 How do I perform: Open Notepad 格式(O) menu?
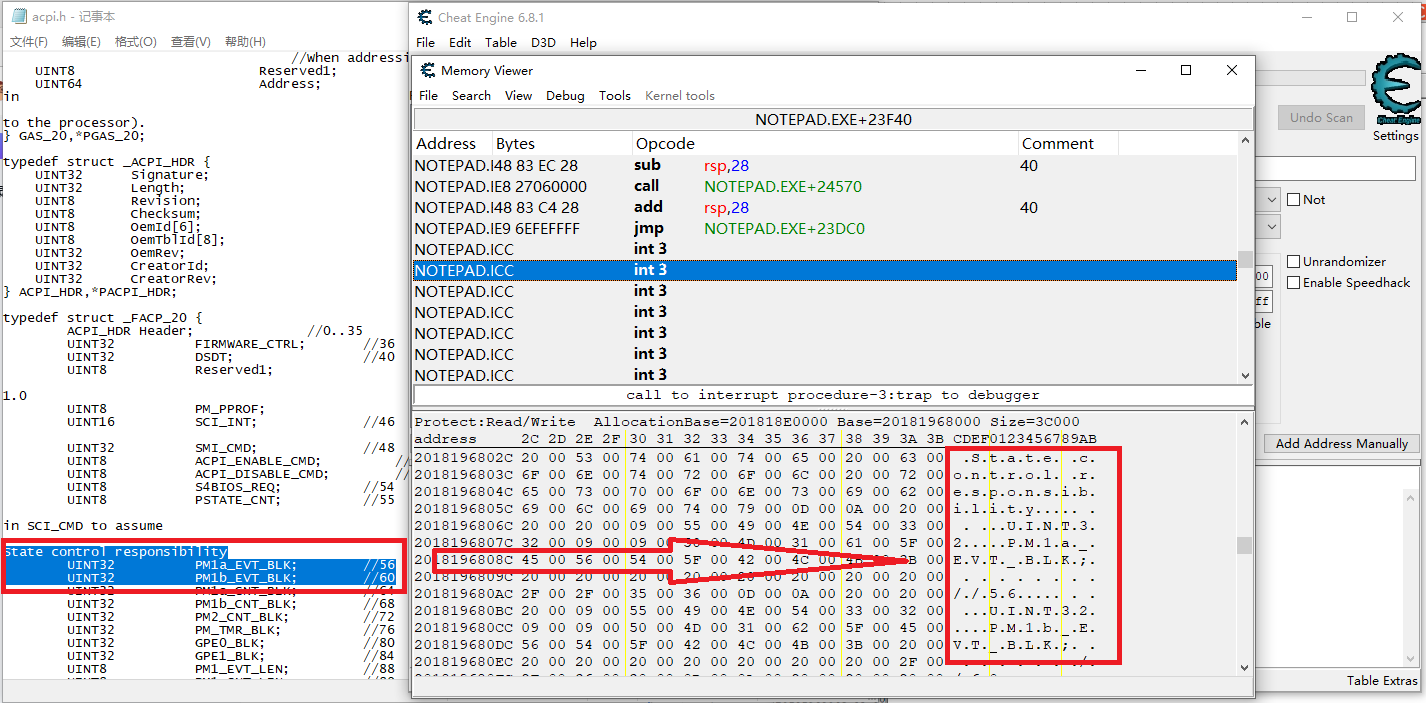[136, 41]
